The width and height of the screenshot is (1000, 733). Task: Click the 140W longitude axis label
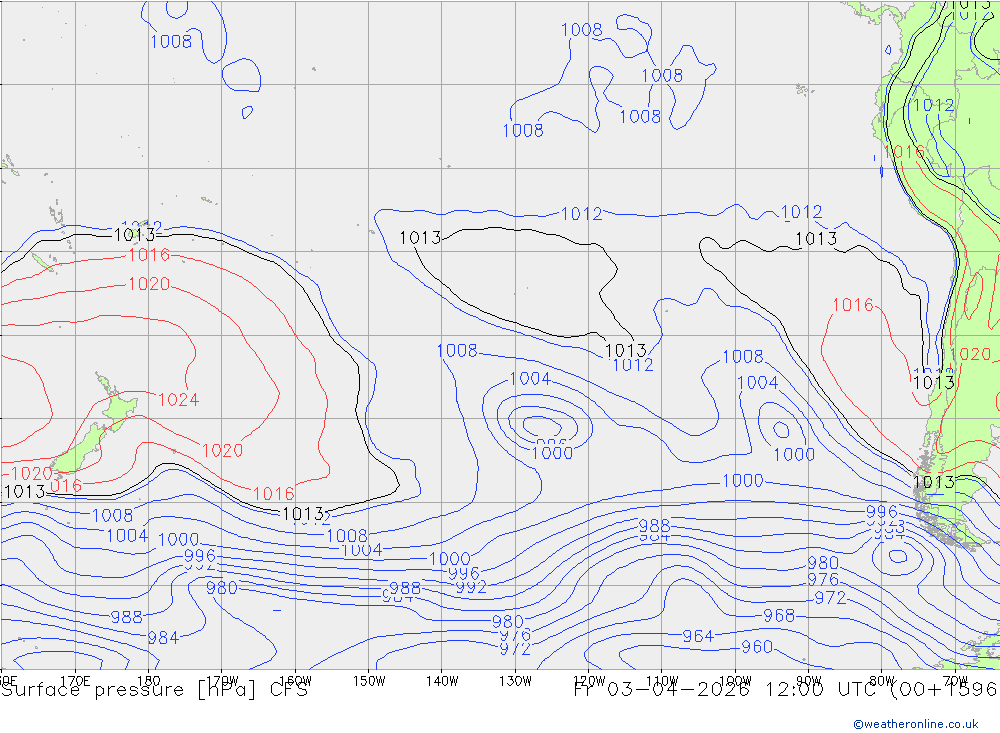point(442,681)
